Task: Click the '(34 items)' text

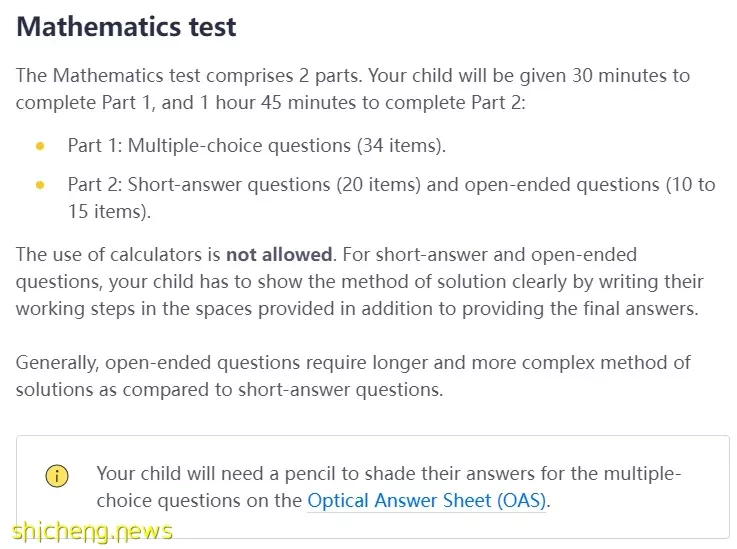Action: click(x=401, y=146)
